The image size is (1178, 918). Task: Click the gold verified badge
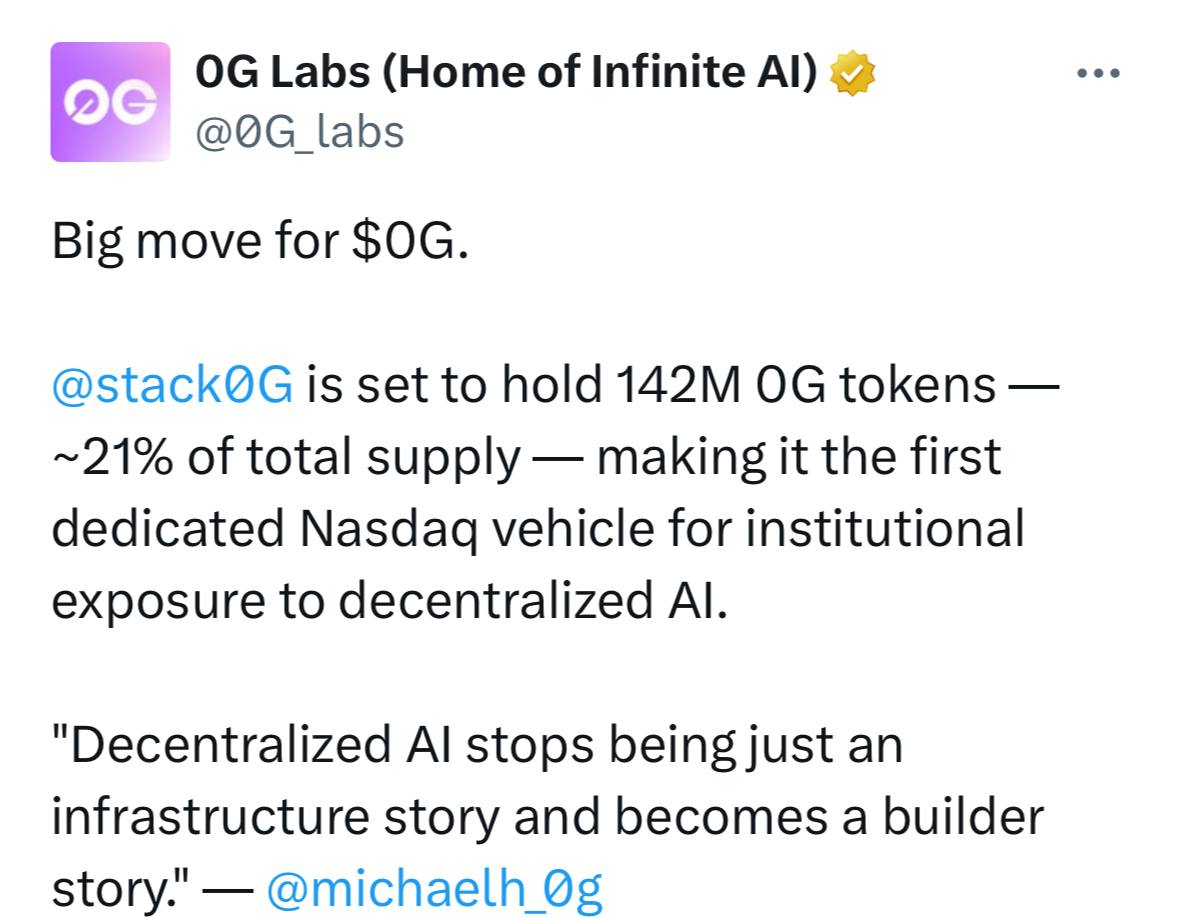click(851, 73)
